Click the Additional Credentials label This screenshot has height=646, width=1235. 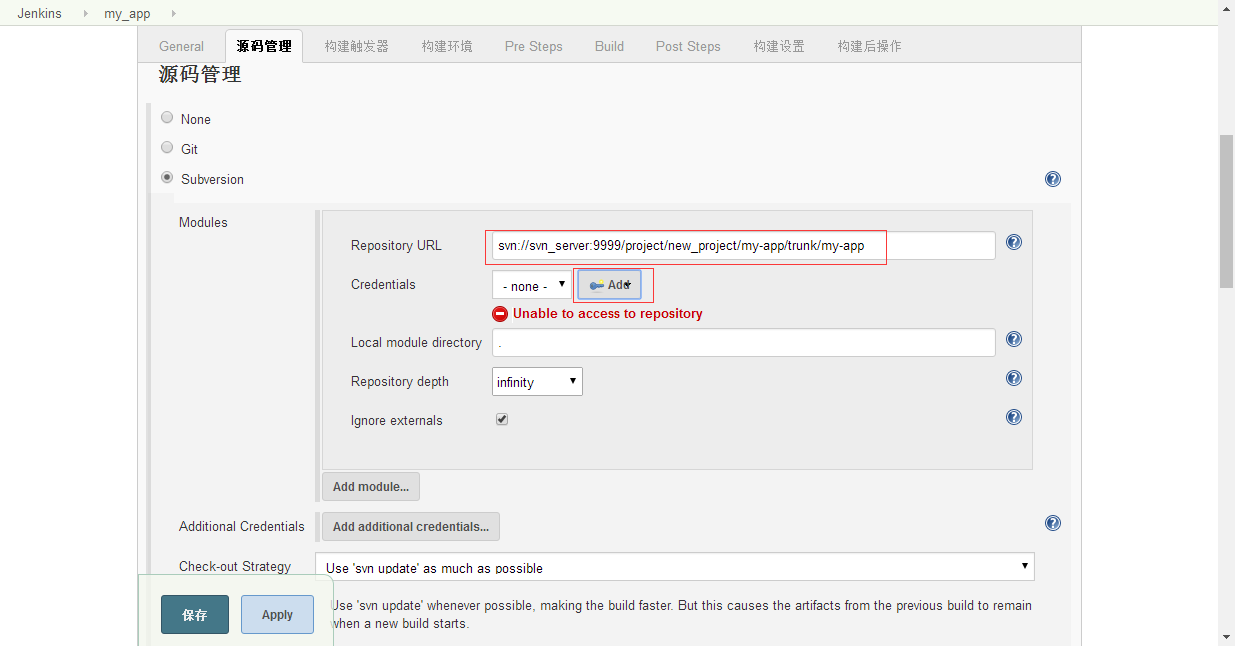(x=242, y=526)
